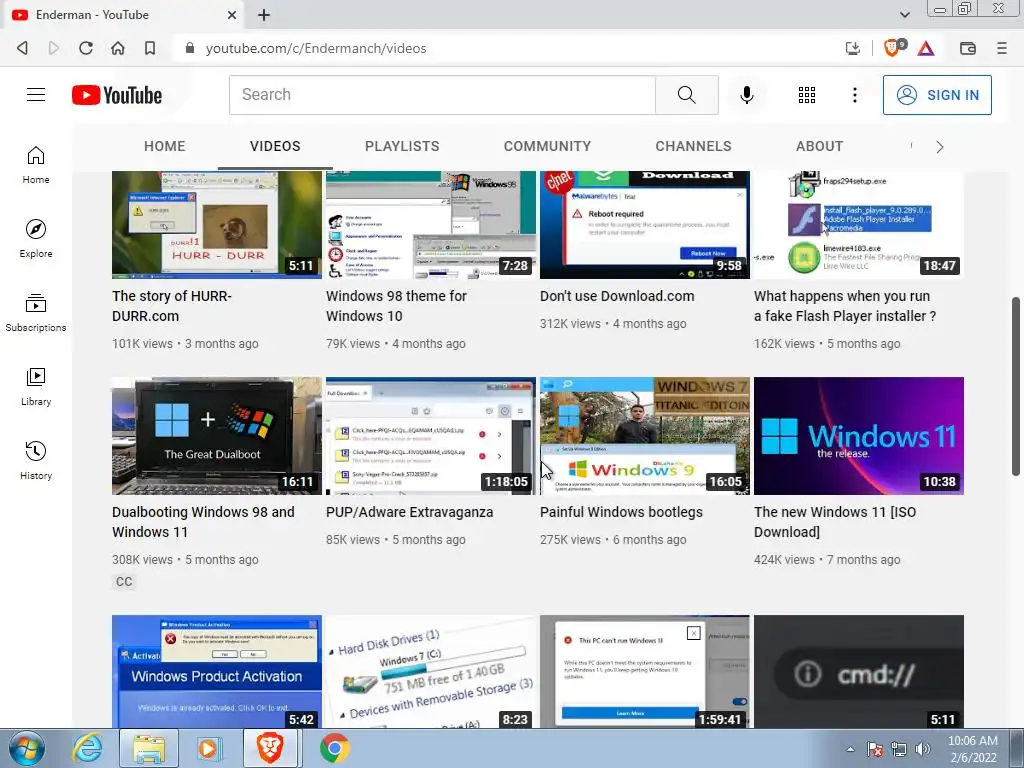This screenshot has height=768, width=1024.
Task: Open the CHANNELS tab
Action: click(x=694, y=146)
